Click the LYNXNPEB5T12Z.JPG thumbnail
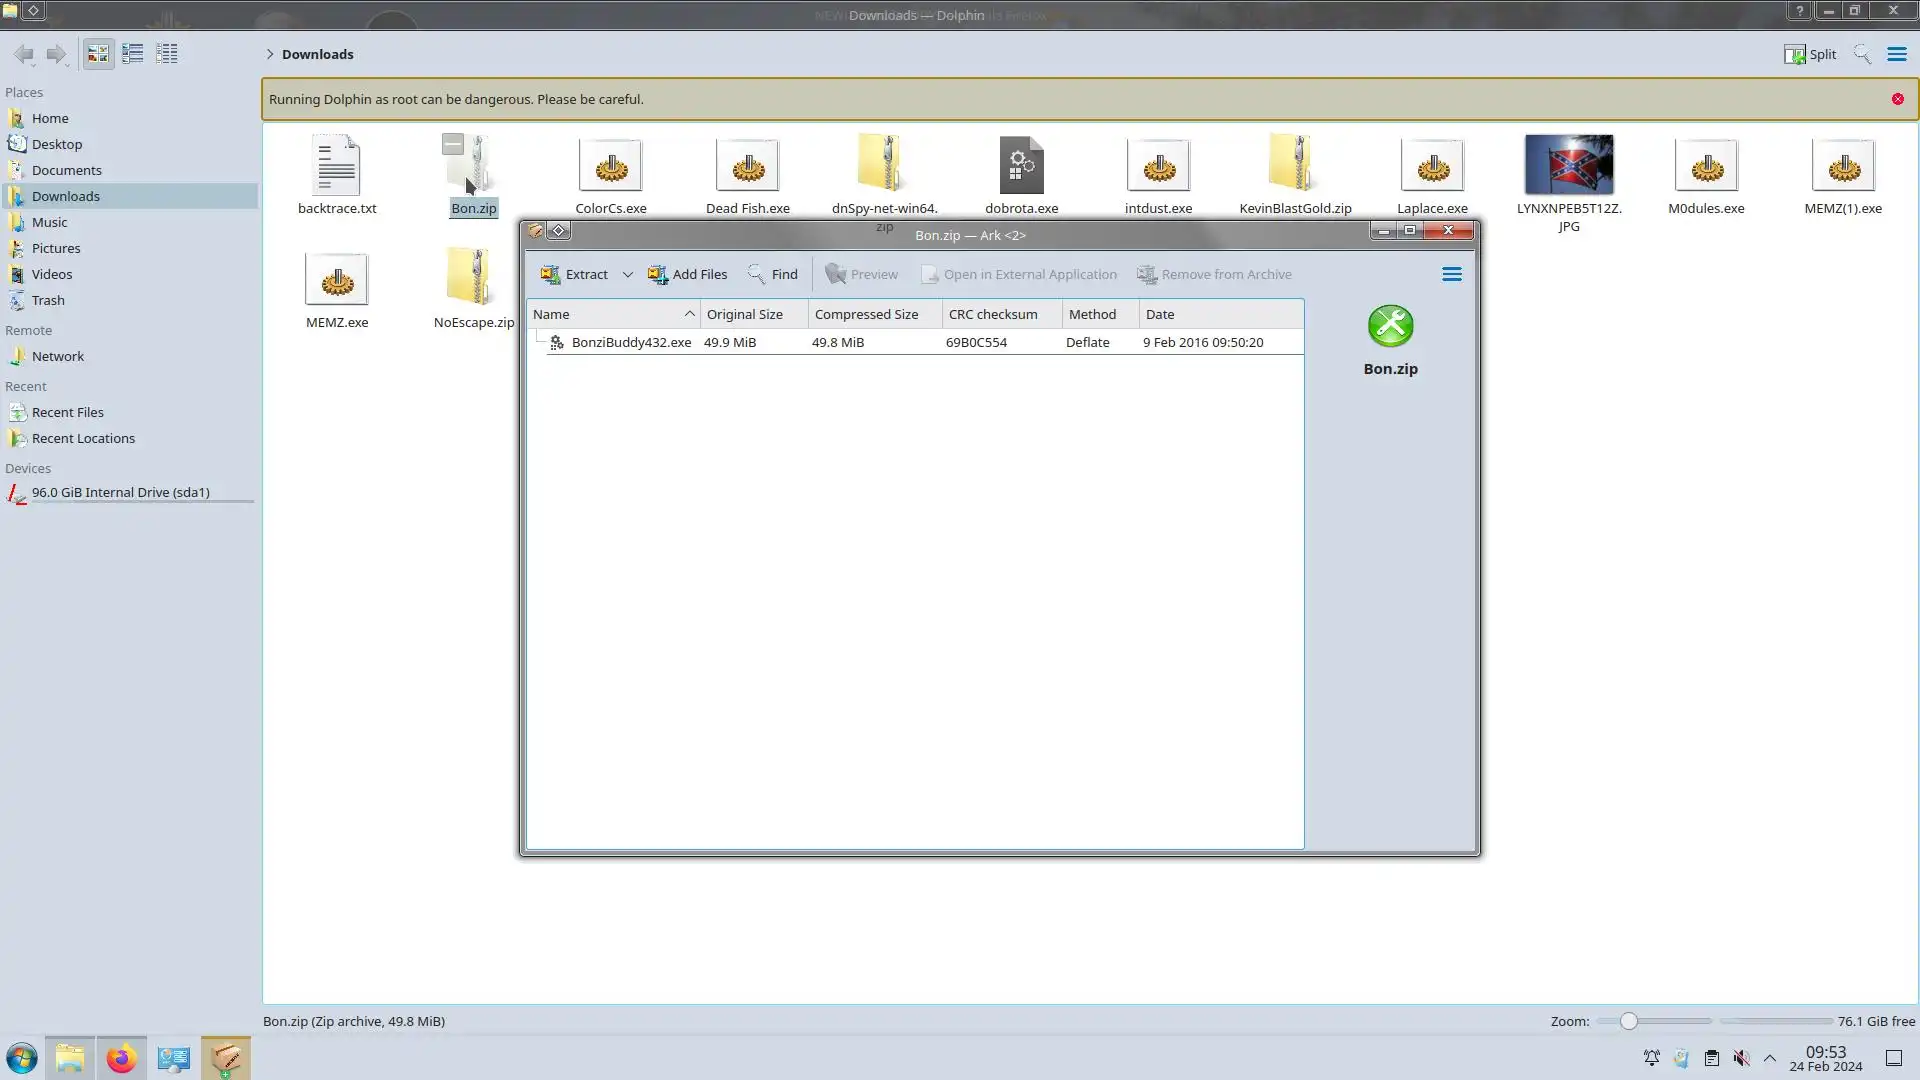The image size is (1920, 1080). click(x=1568, y=165)
